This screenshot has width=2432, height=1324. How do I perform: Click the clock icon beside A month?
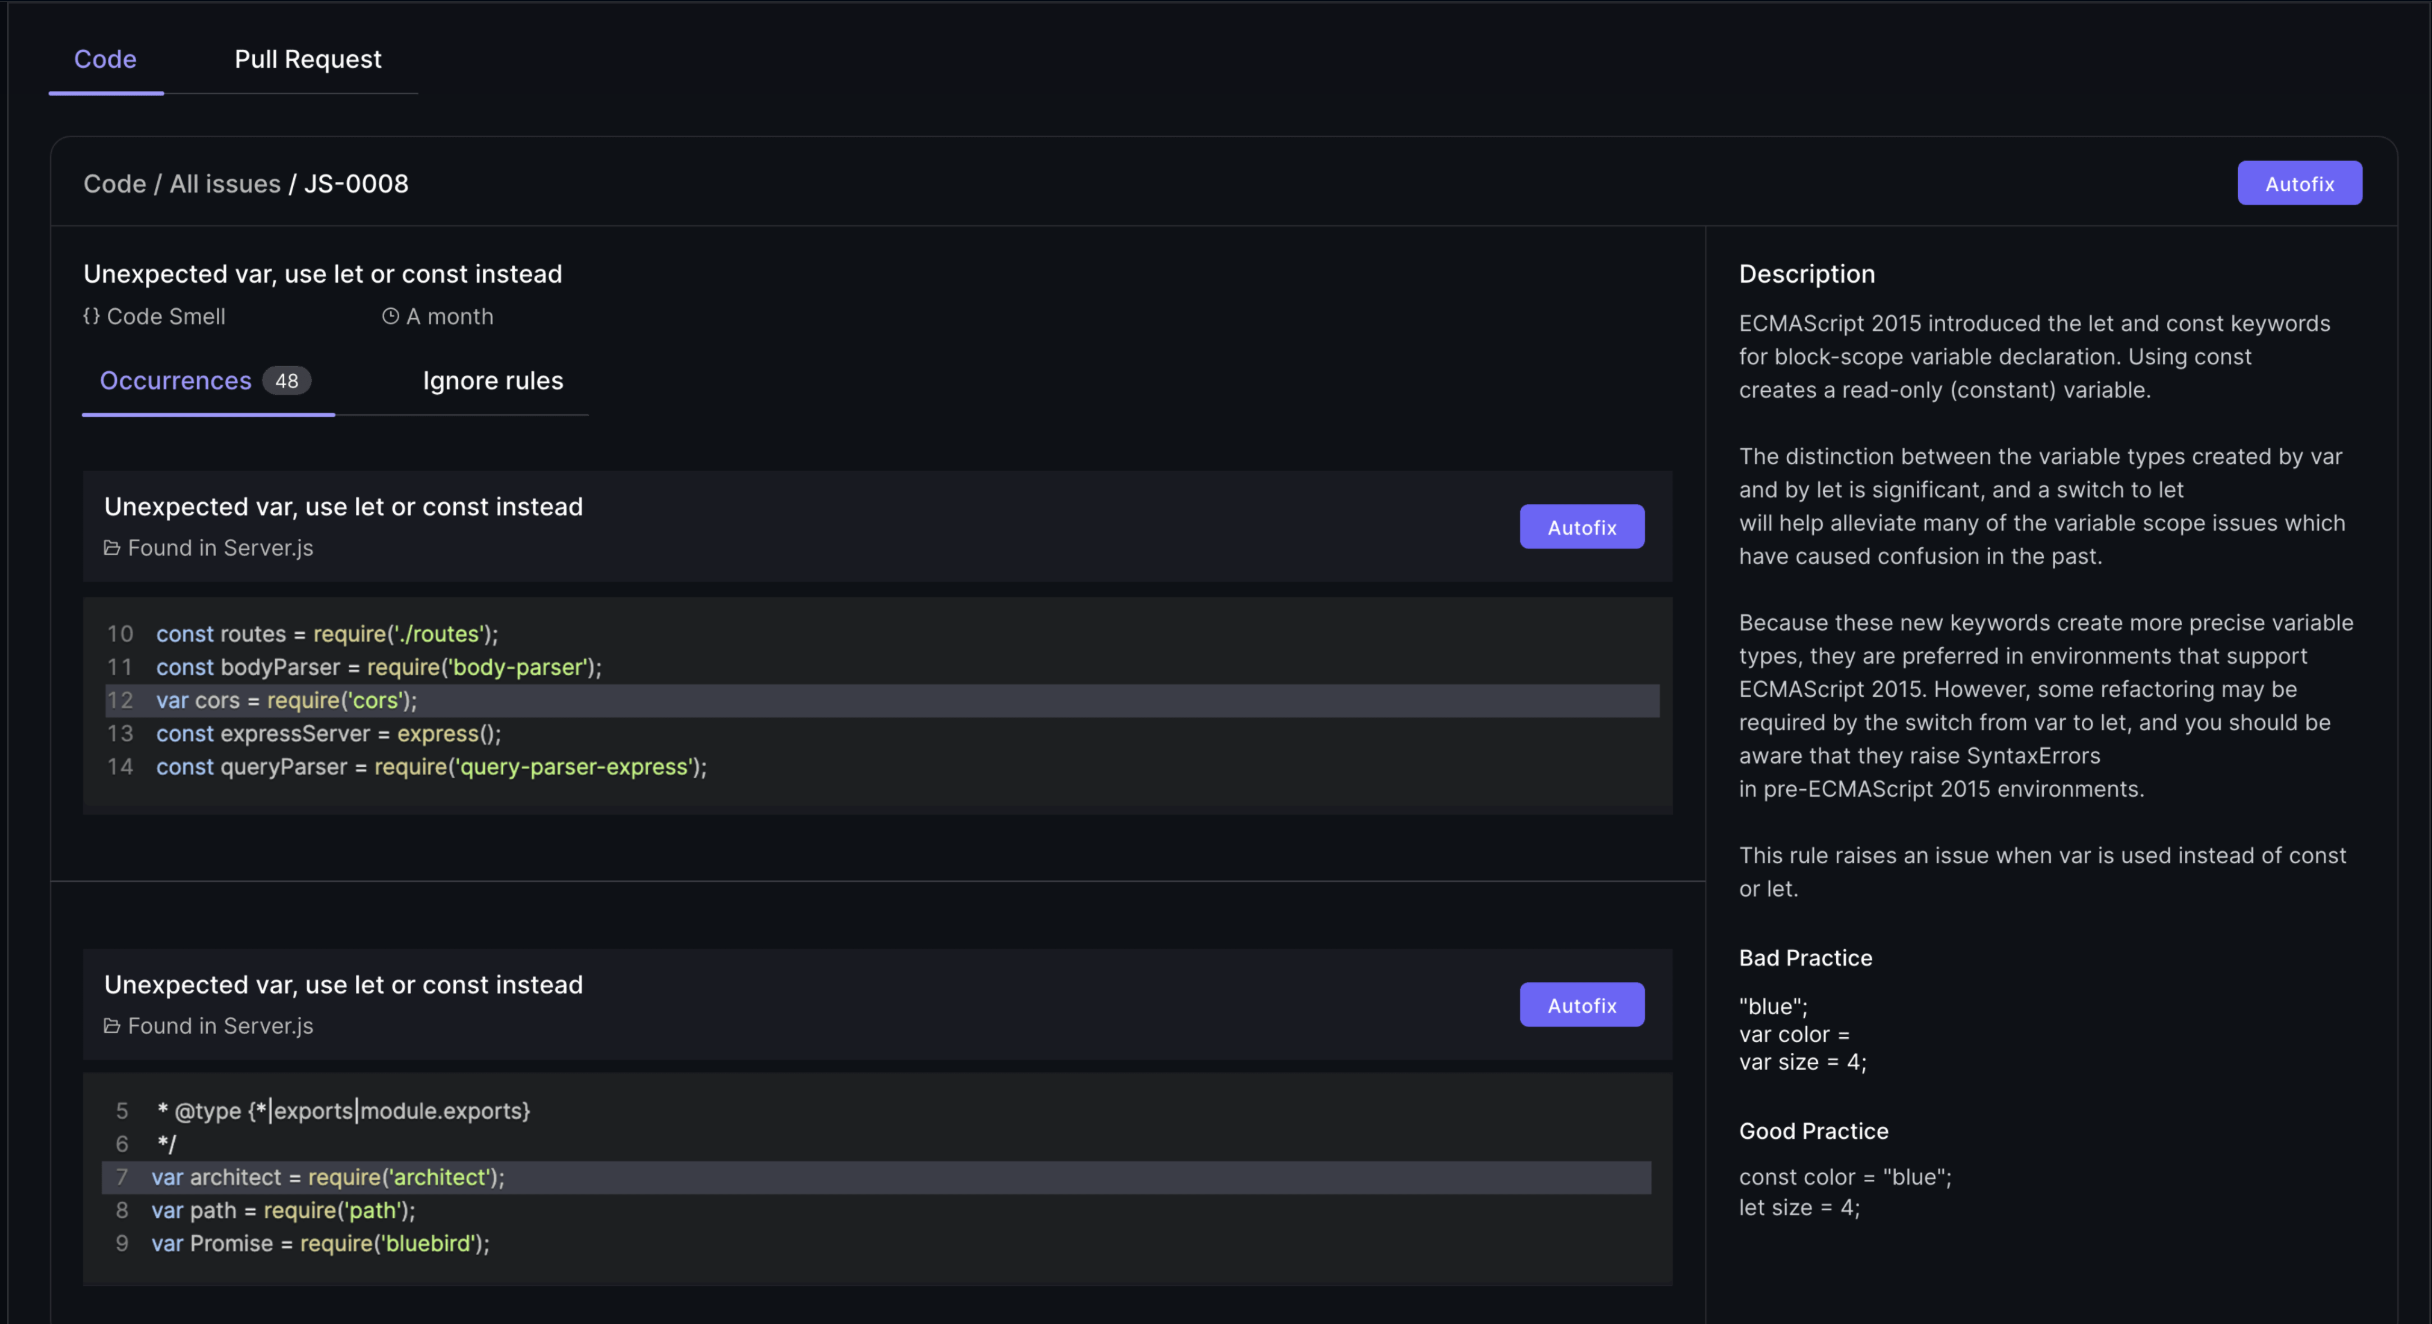390,316
